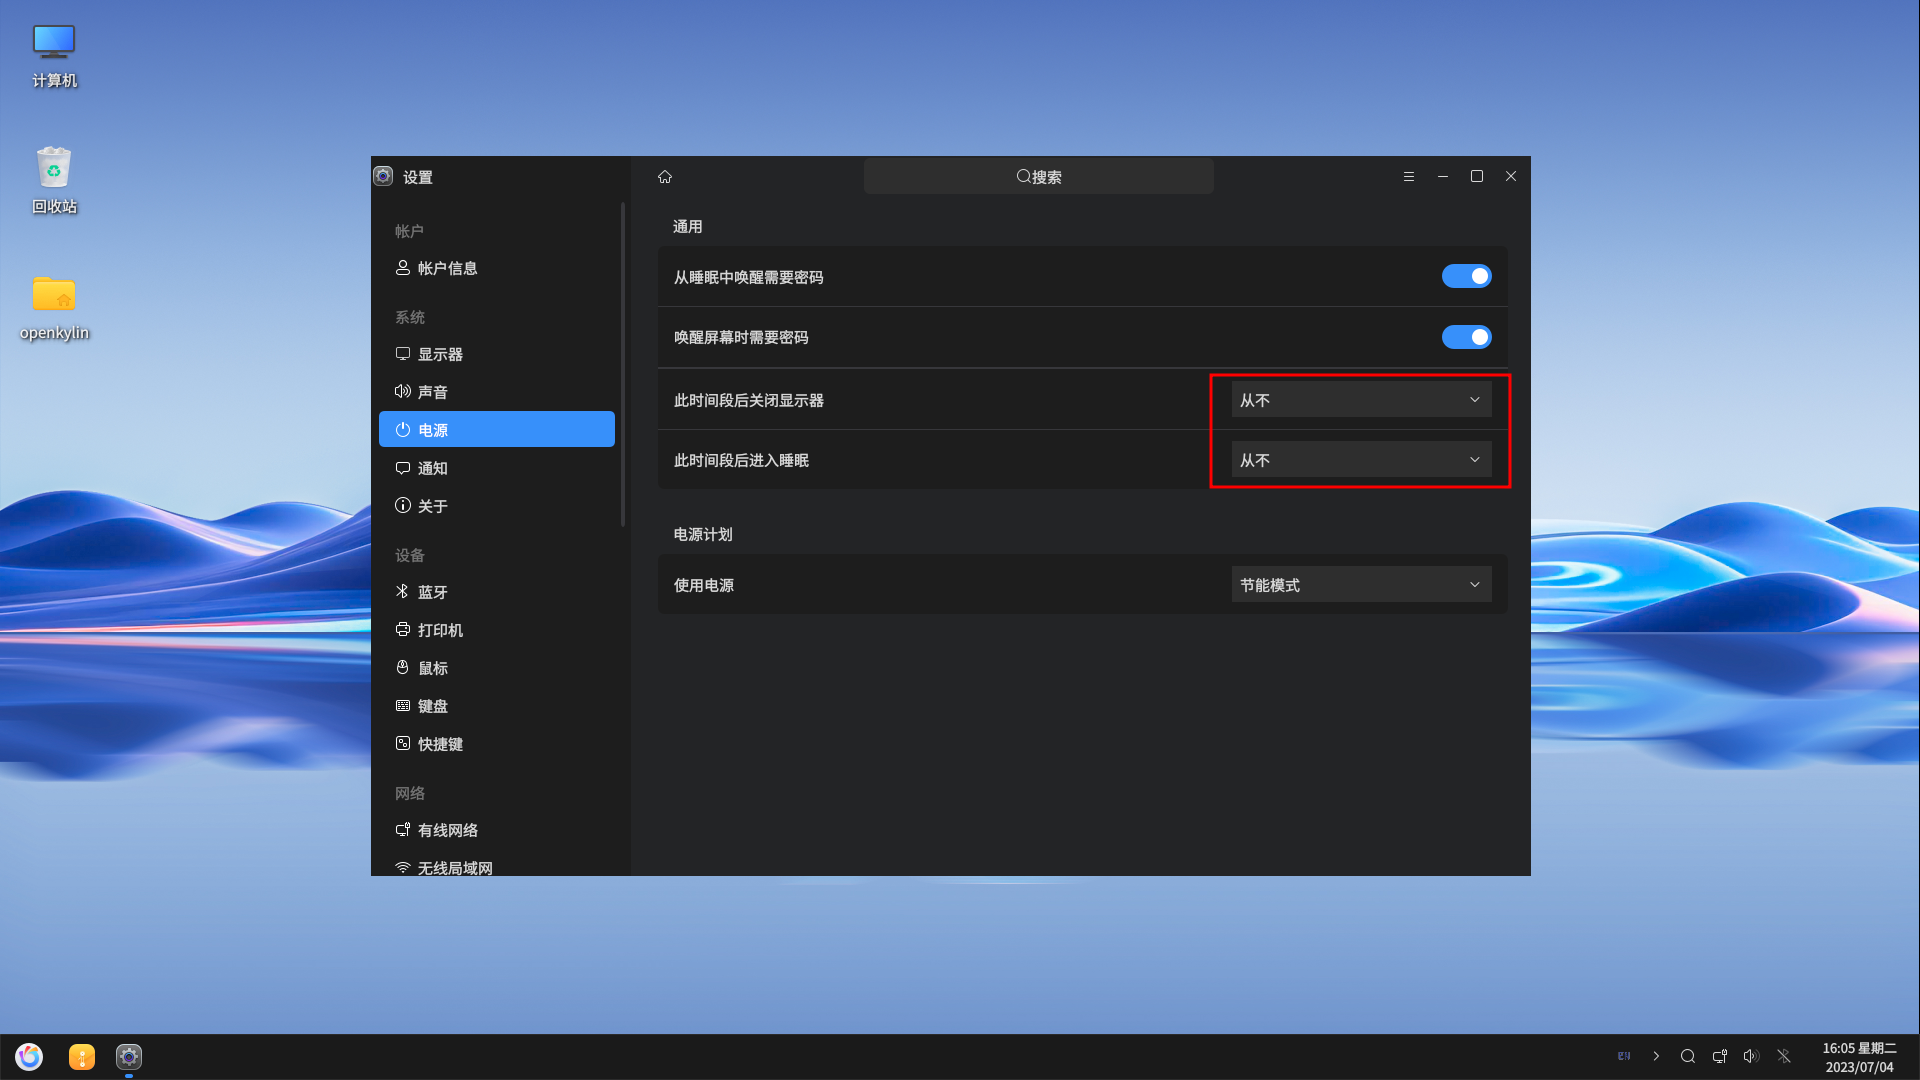Open the openkylin folder on desktop
The image size is (1920, 1080).
pos(54,308)
